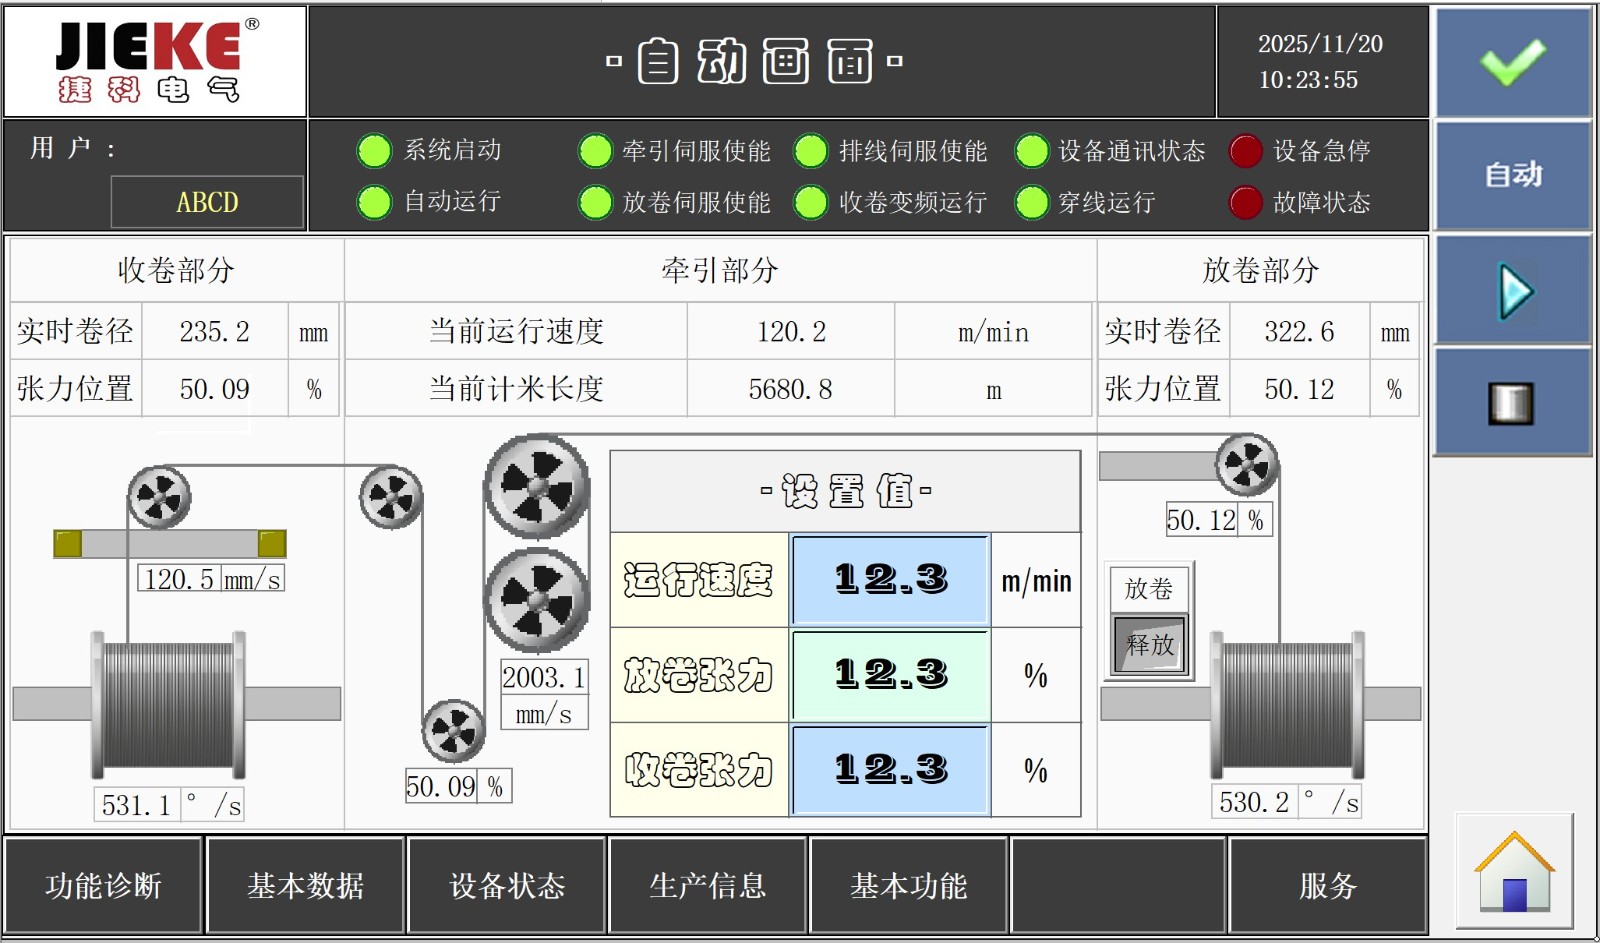Click the 服务 button

pyautogui.click(x=1327, y=886)
